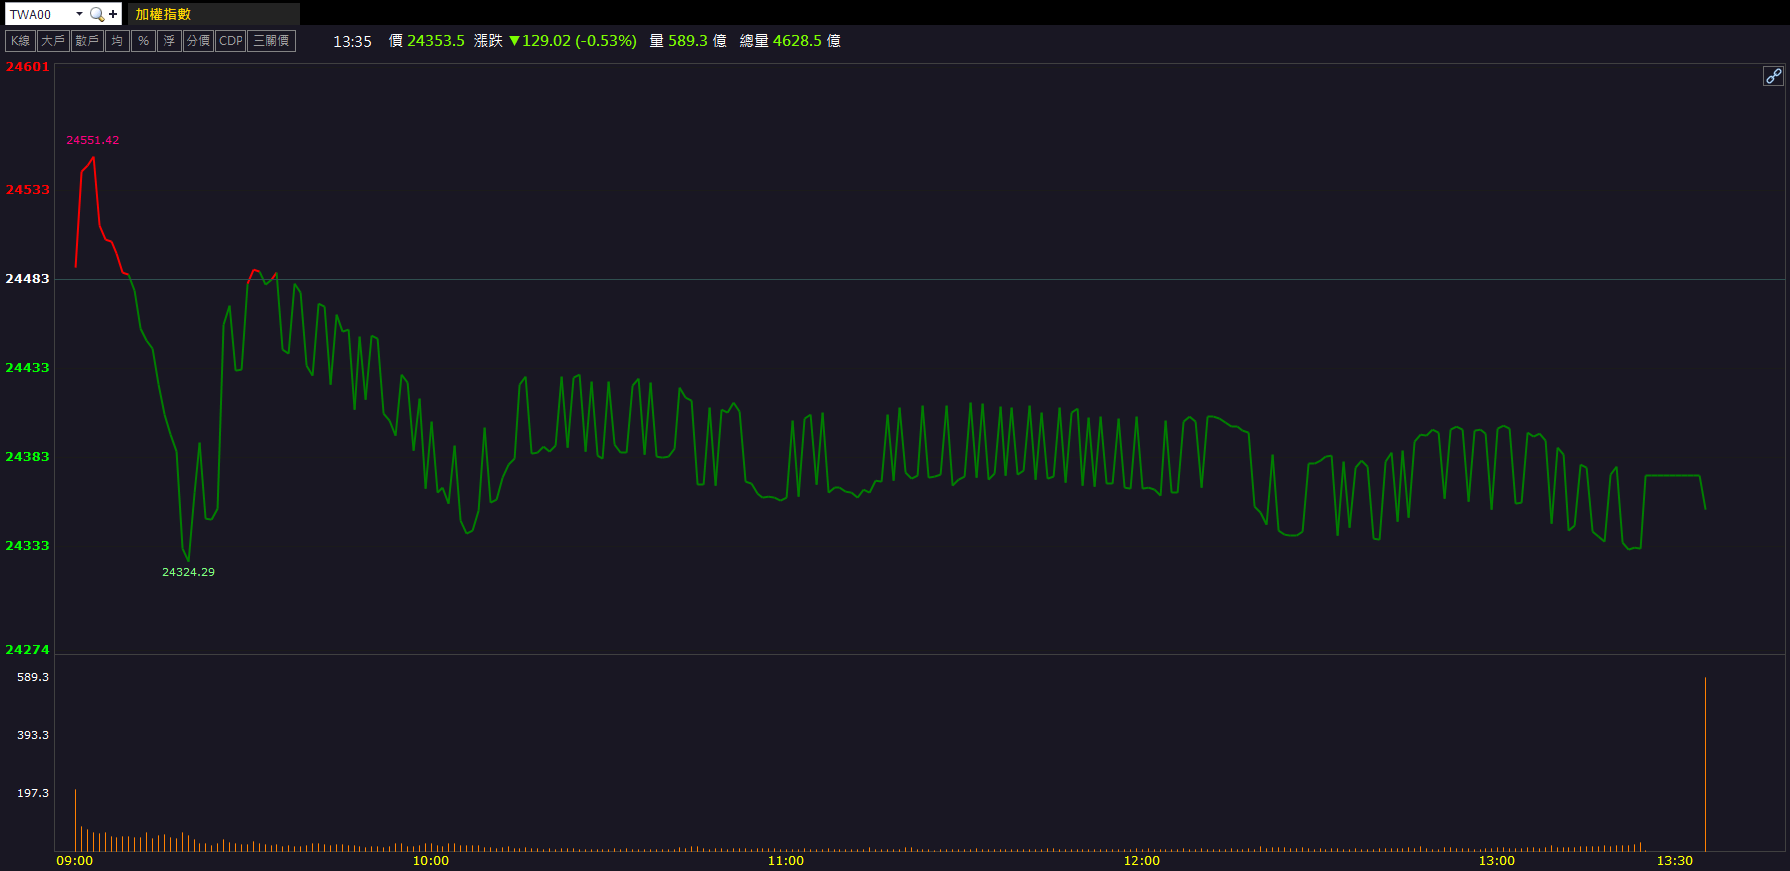Viewport: 1790px width, 871px height.
Task: Open the 分價 price distribution view
Action: (198, 41)
